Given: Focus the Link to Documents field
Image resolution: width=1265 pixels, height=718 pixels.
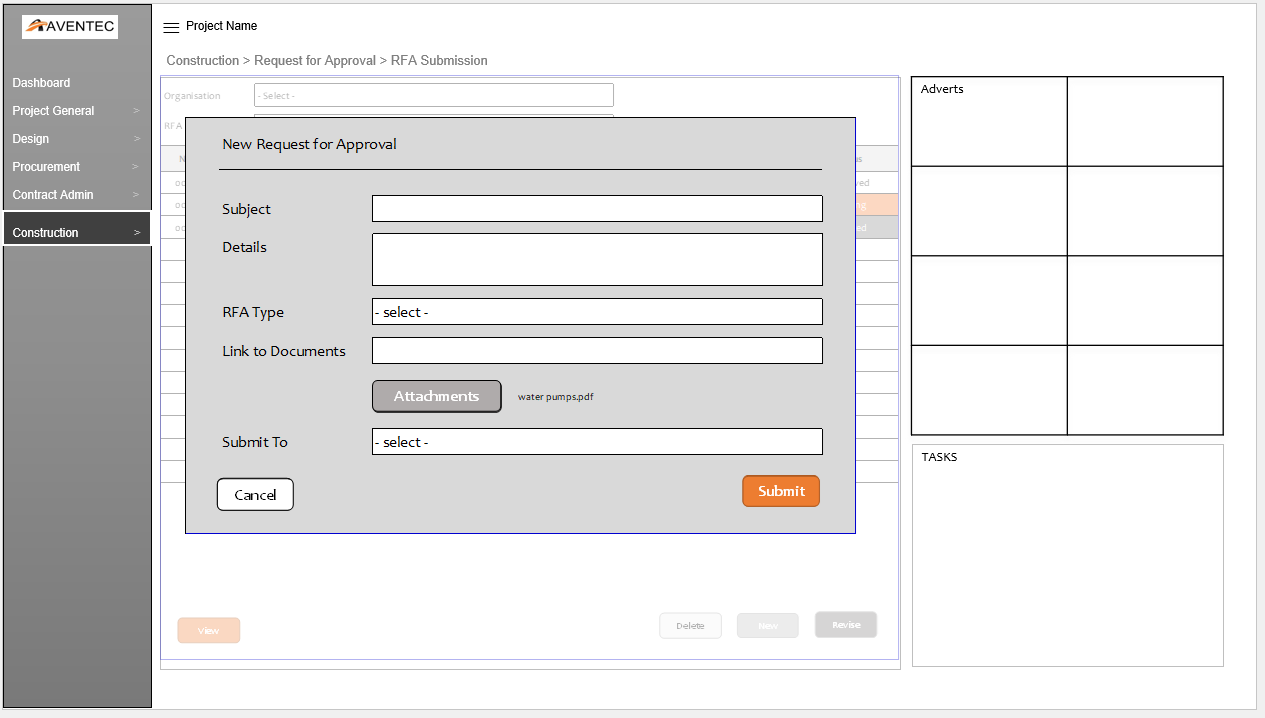Looking at the screenshot, I should 597,351.
